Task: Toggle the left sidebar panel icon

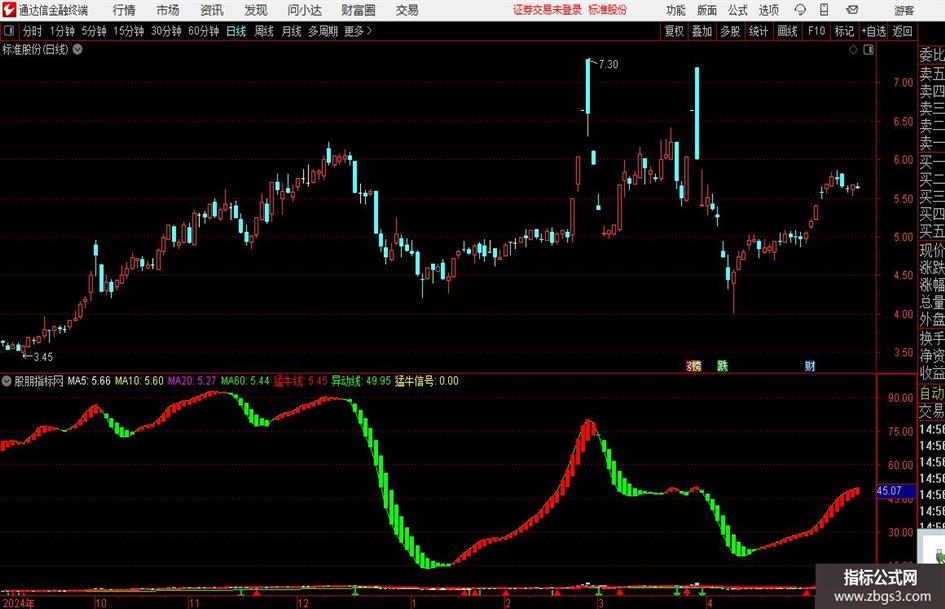Action: click(9, 31)
